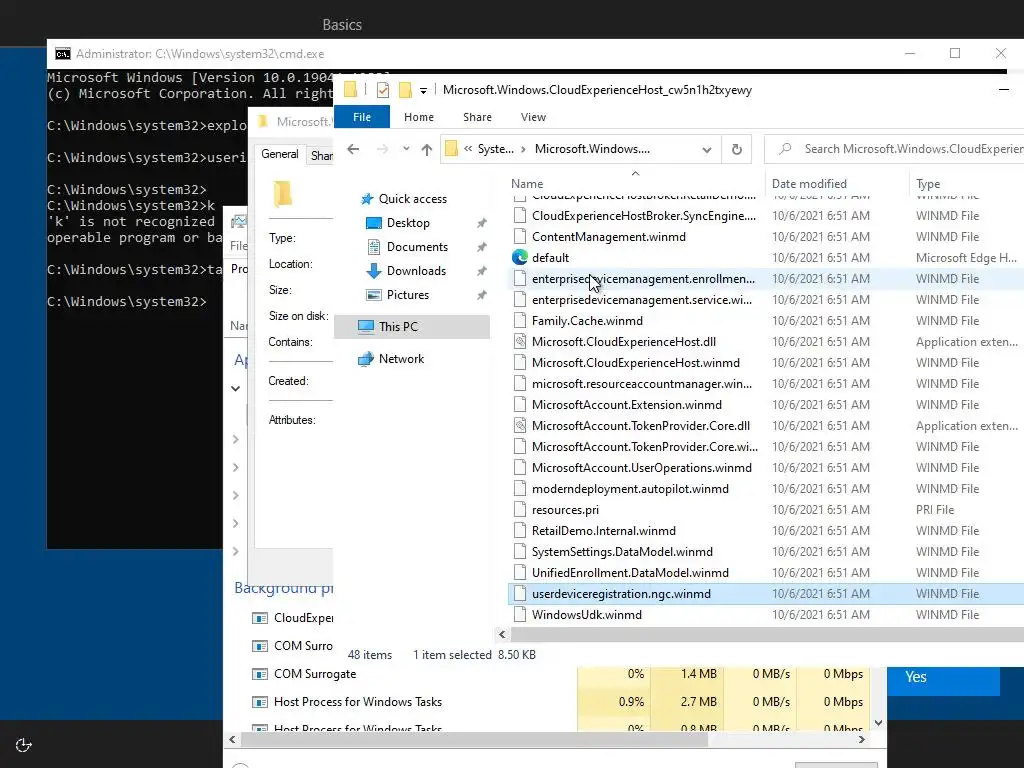Select userdeviceregistration.ngc.winmd file
This screenshot has width=1024, height=768.
pos(621,594)
